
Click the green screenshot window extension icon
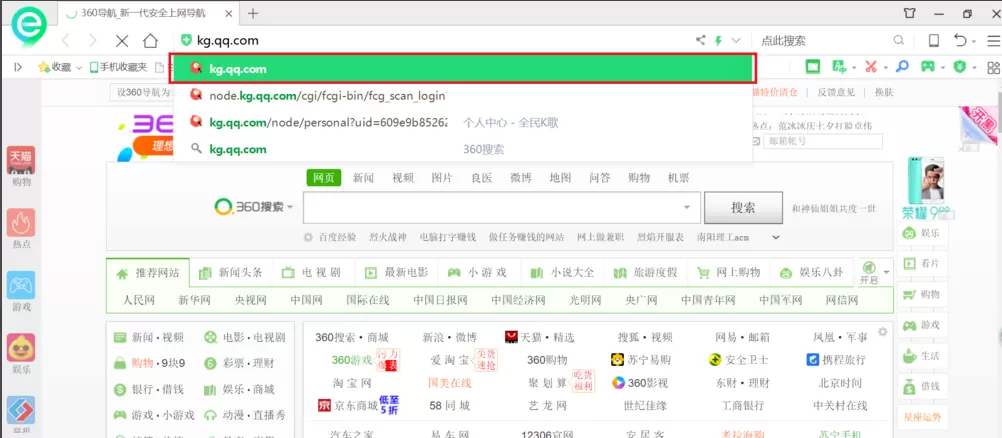coord(812,66)
